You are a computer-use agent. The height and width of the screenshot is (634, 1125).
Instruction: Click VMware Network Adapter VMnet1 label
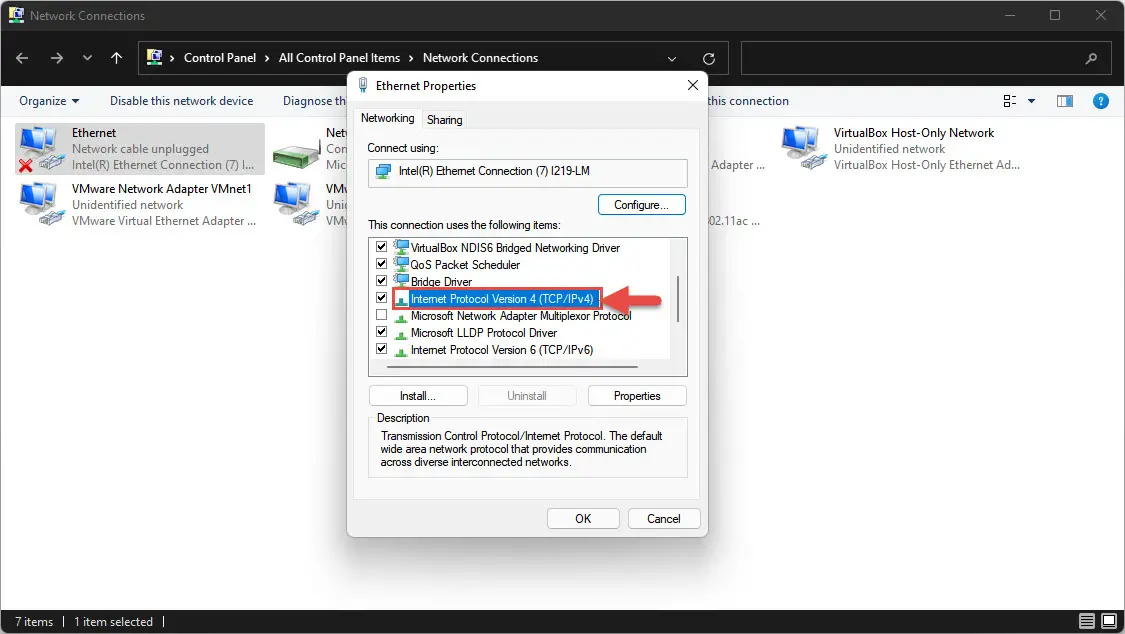161,189
